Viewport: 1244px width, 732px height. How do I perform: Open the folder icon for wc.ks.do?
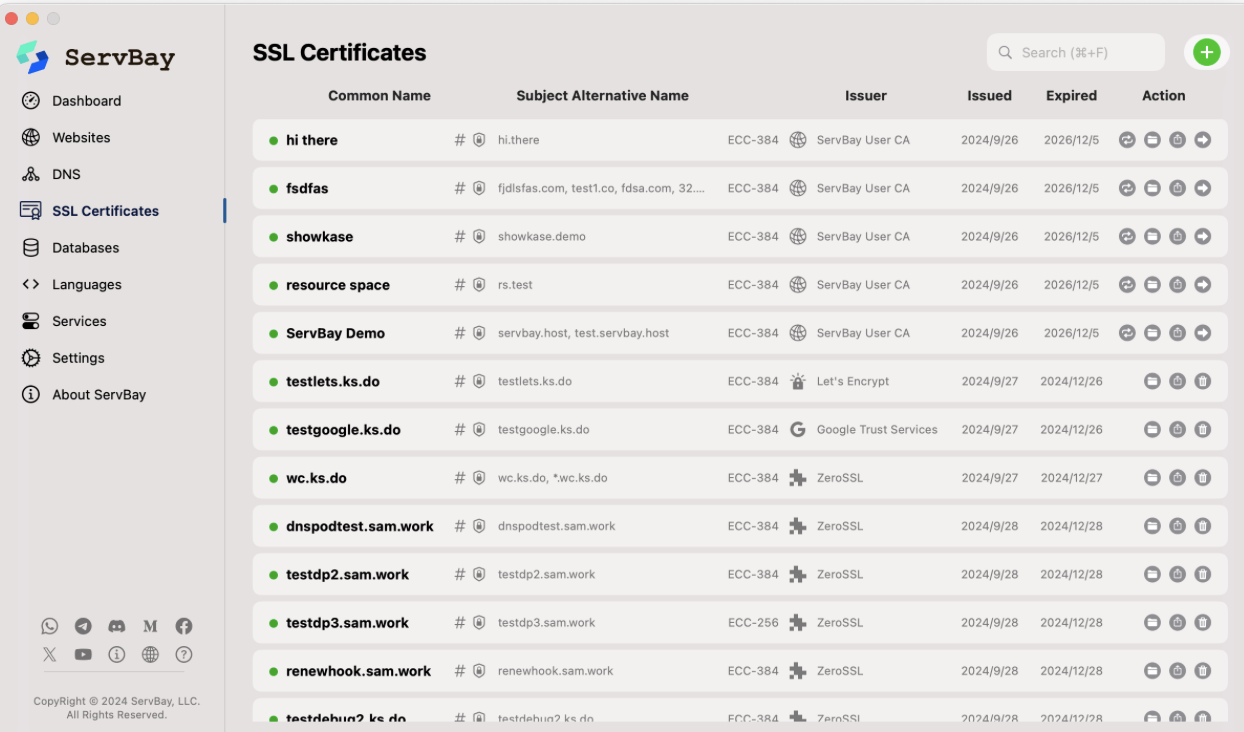(1152, 478)
